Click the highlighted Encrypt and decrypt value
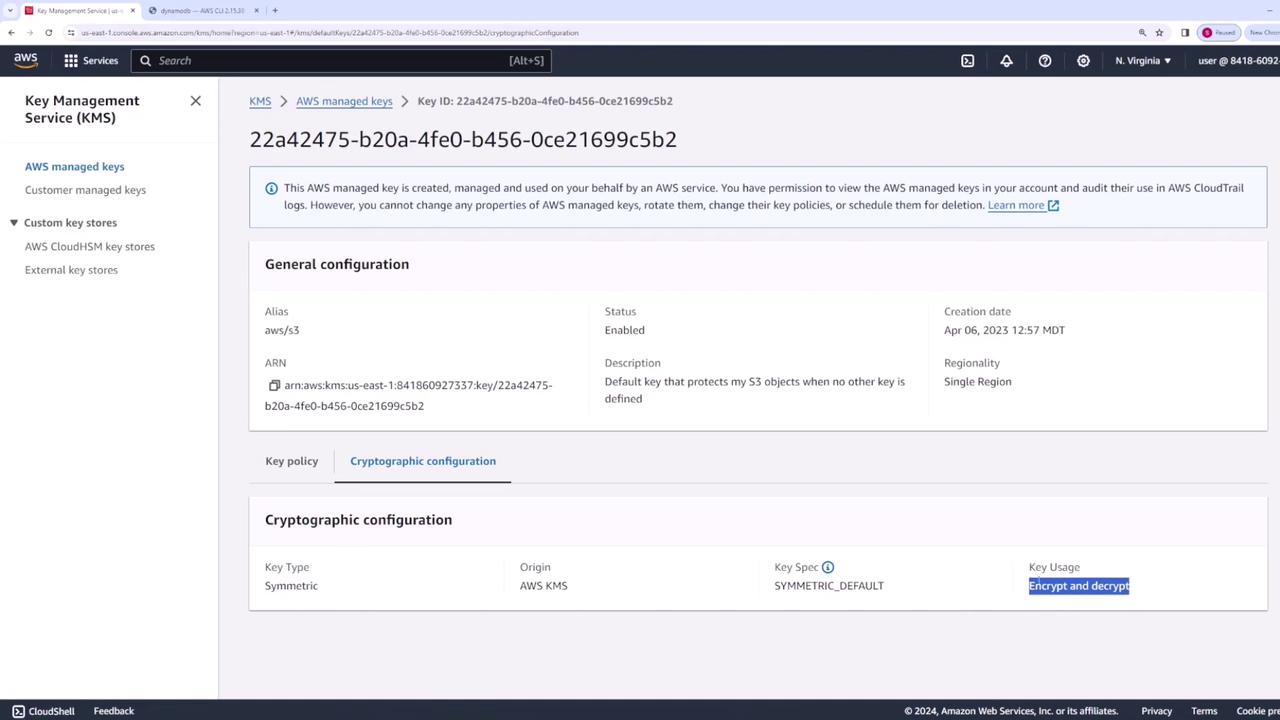The image size is (1280, 720). click(1079, 586)
